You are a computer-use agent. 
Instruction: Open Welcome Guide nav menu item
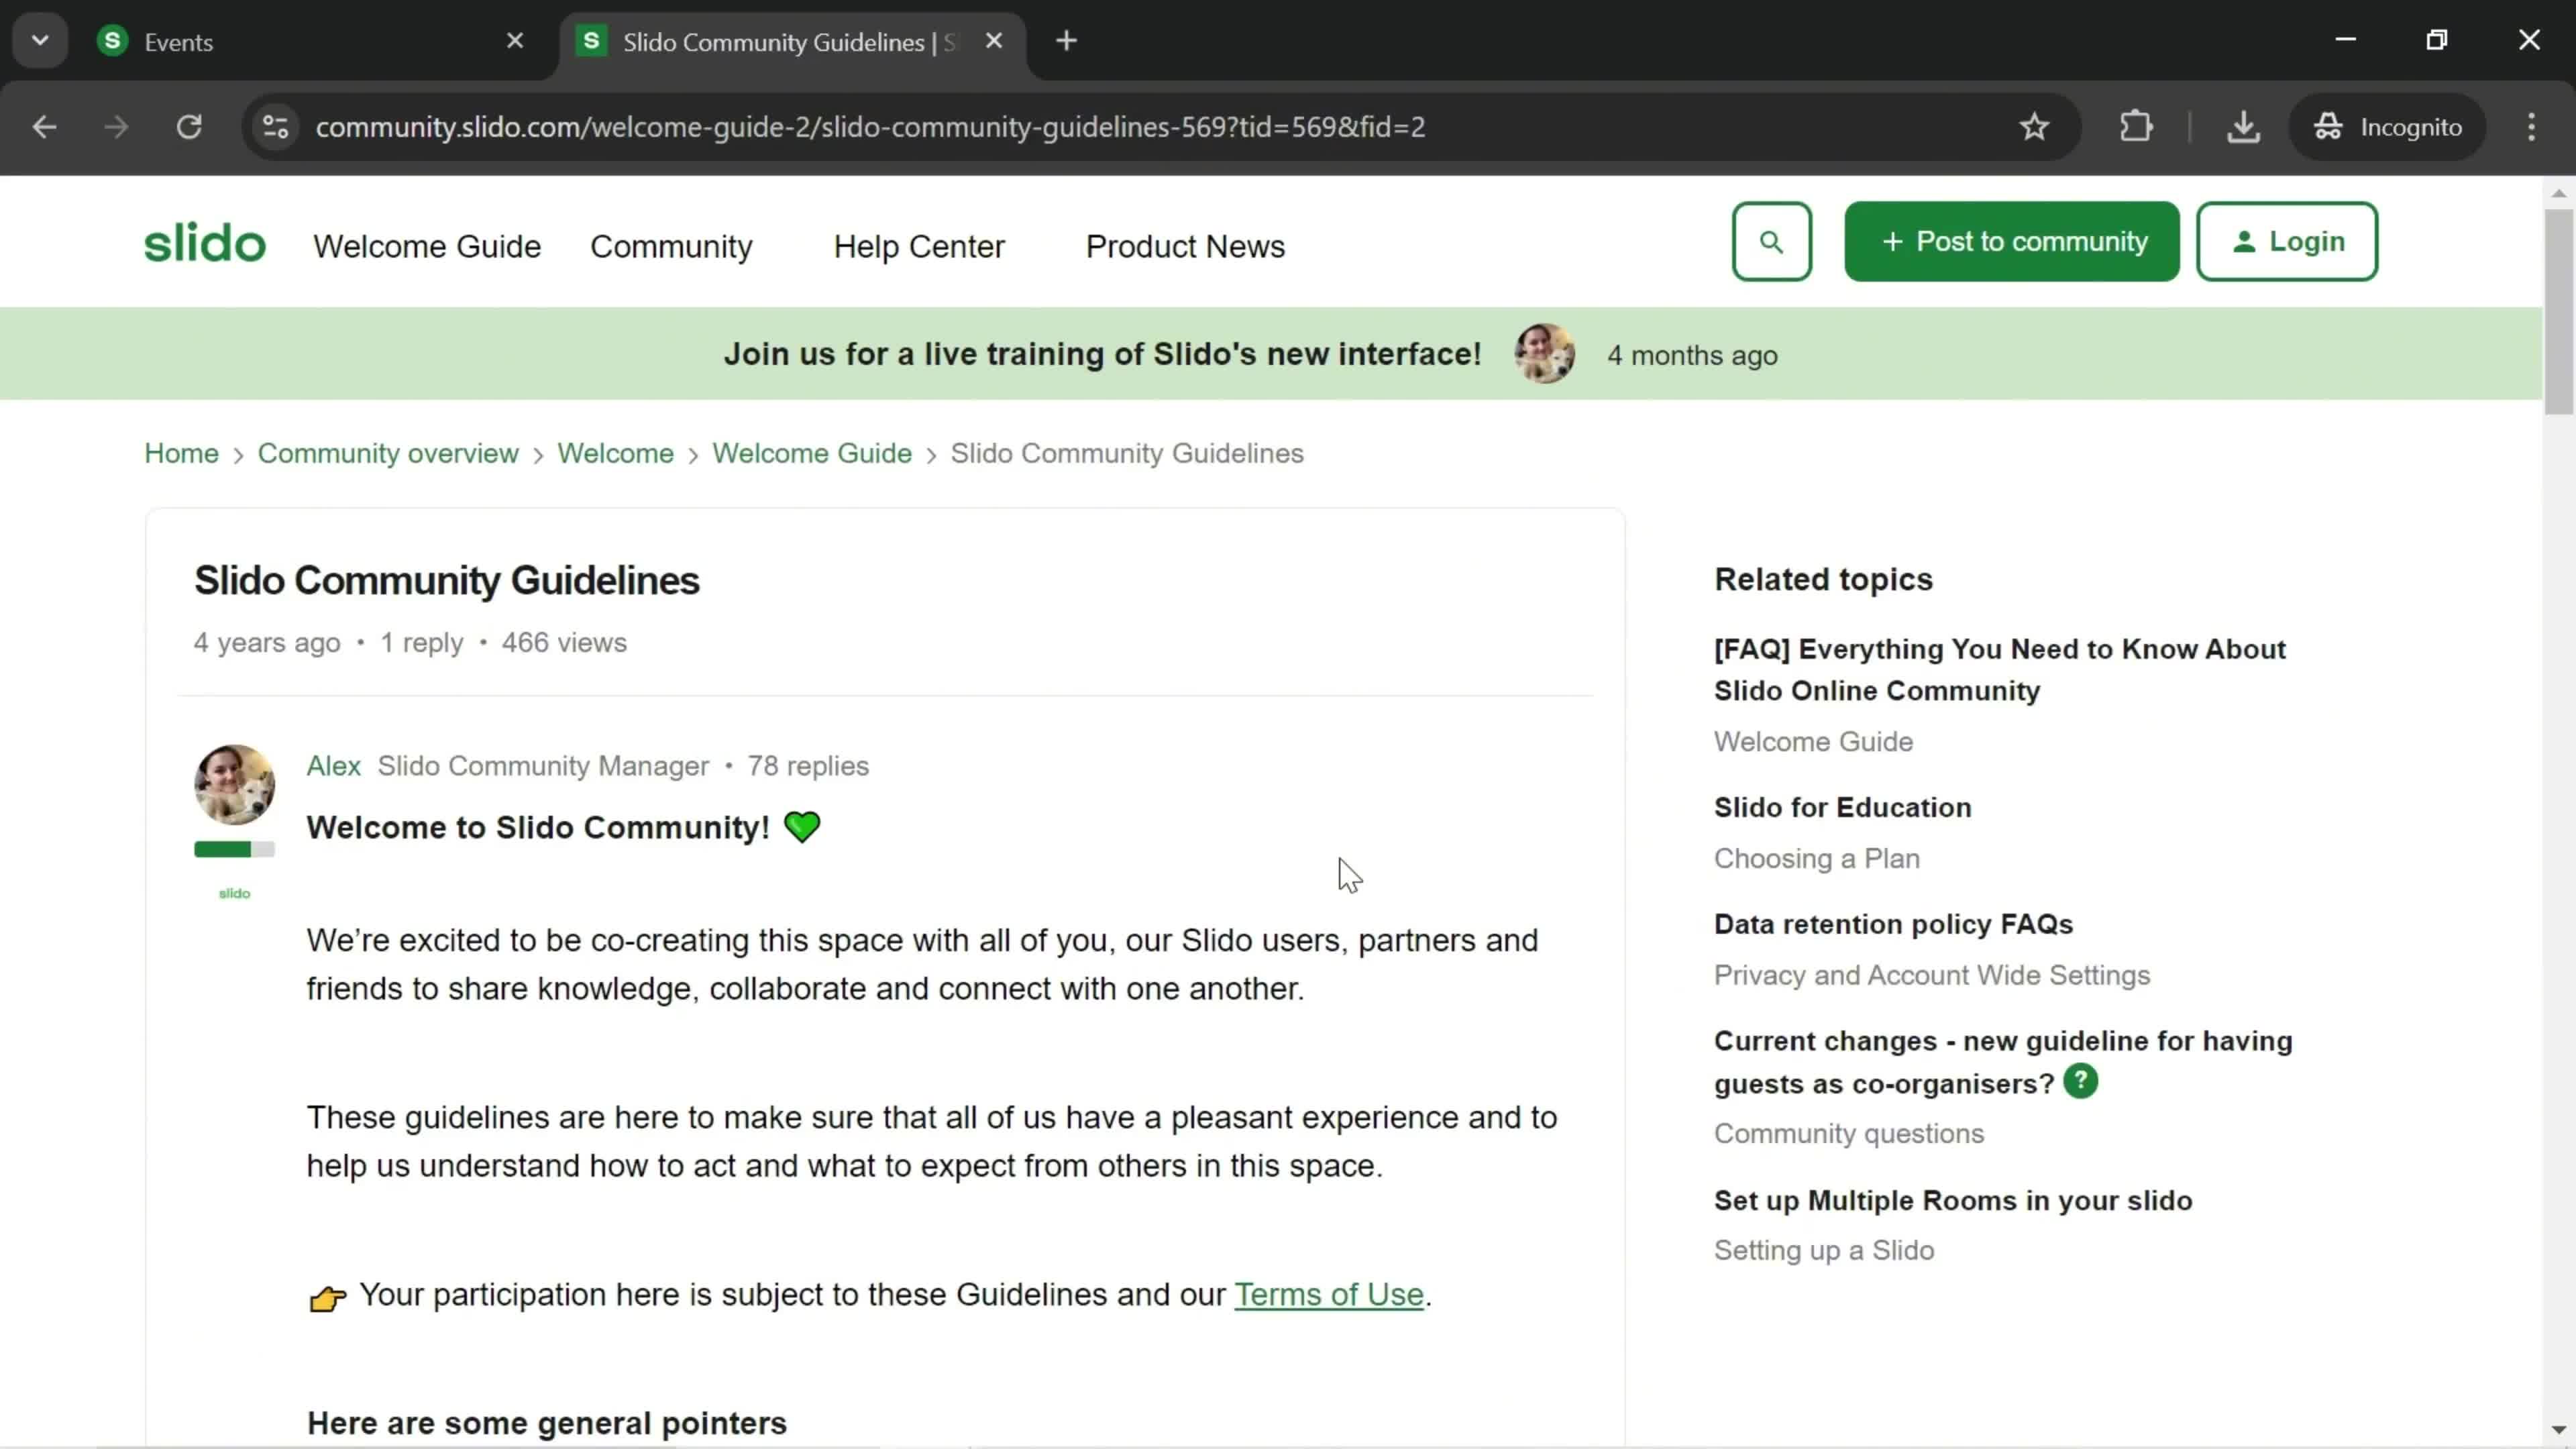(x=427, y=246)
